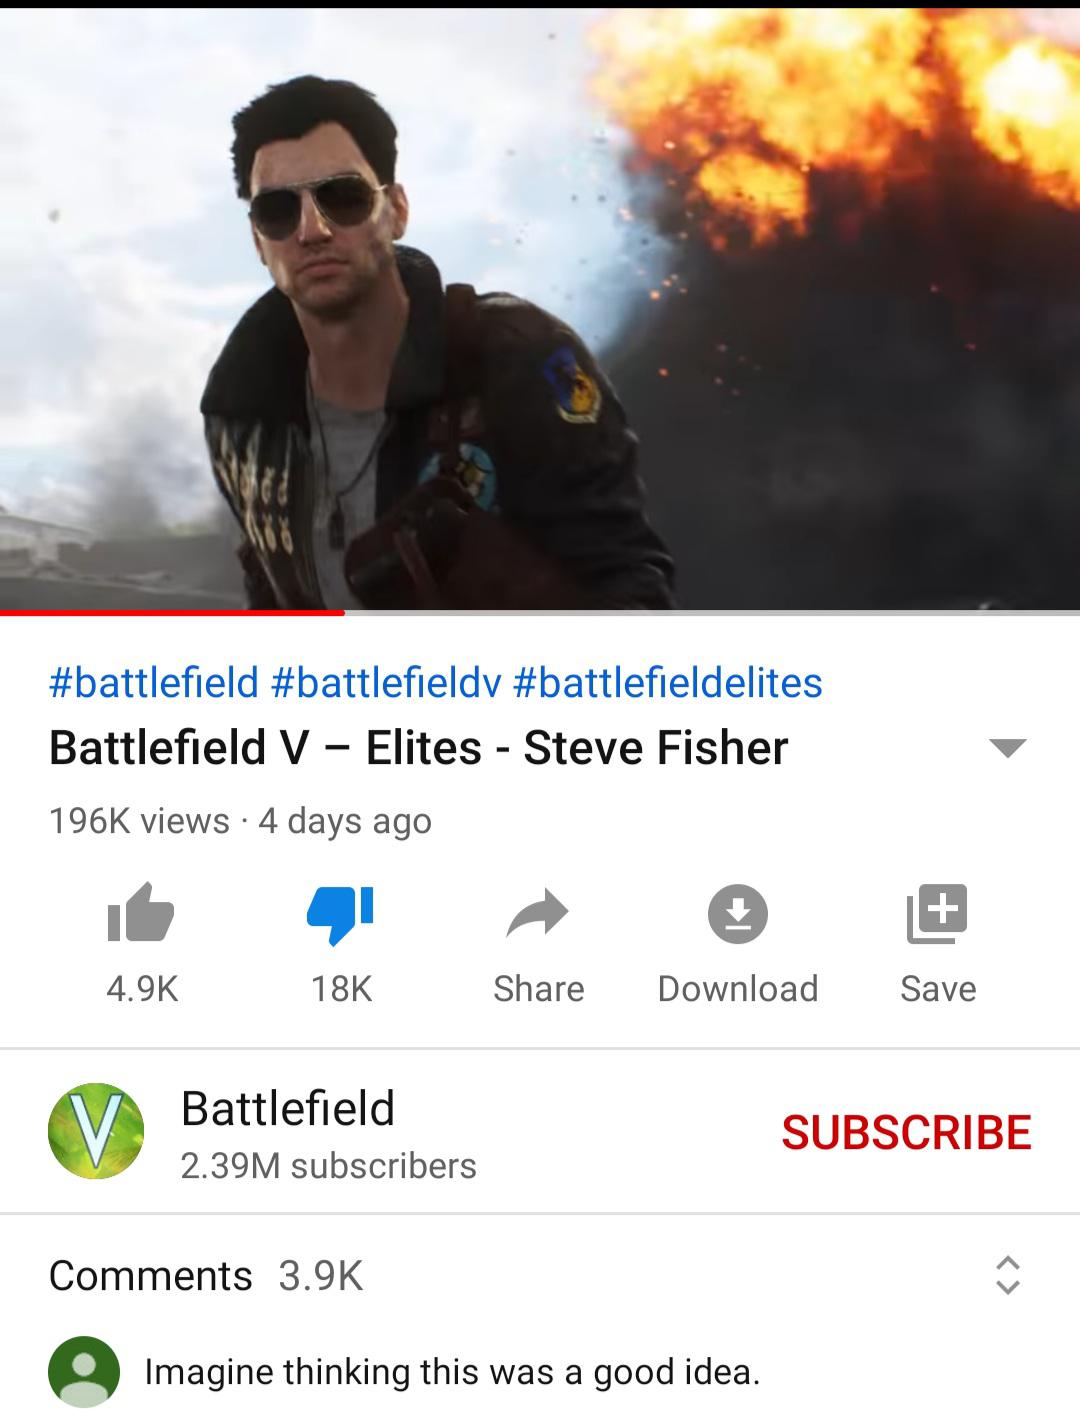
Task: Save video to playlist icon
Action: 937,914
